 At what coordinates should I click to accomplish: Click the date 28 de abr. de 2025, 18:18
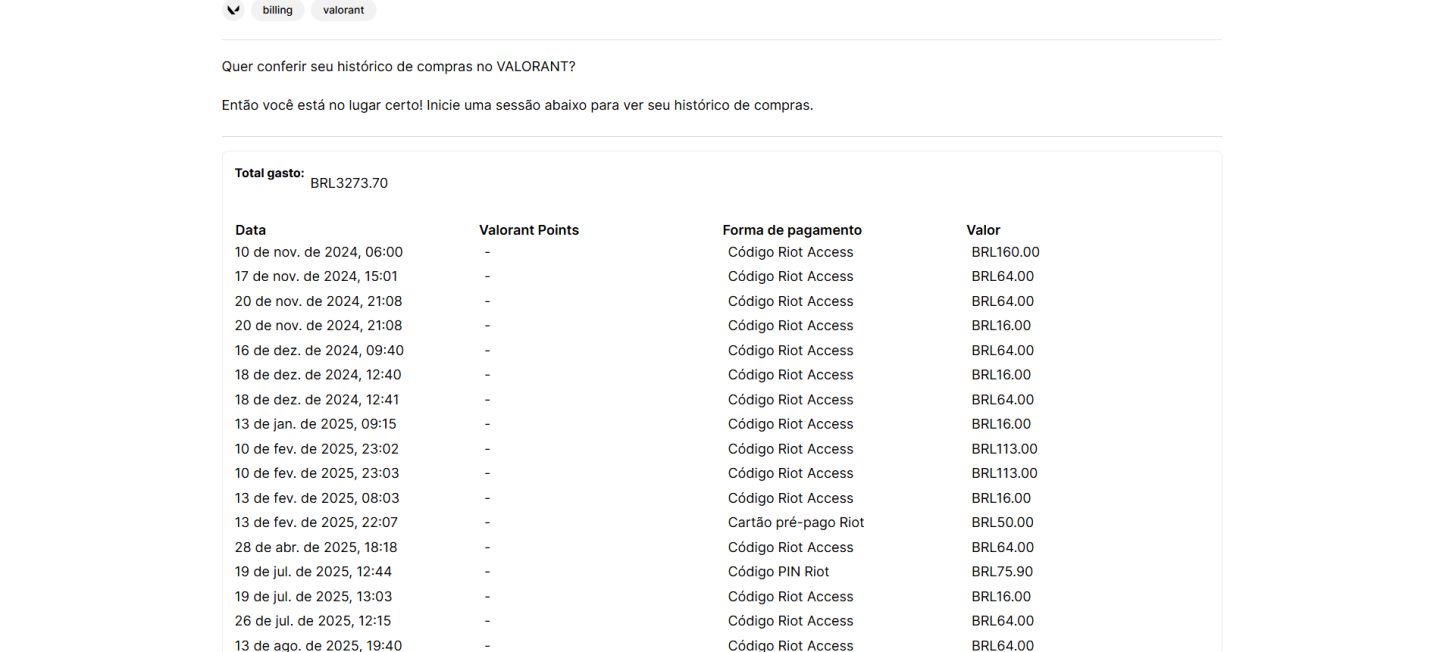pos(316,547)
